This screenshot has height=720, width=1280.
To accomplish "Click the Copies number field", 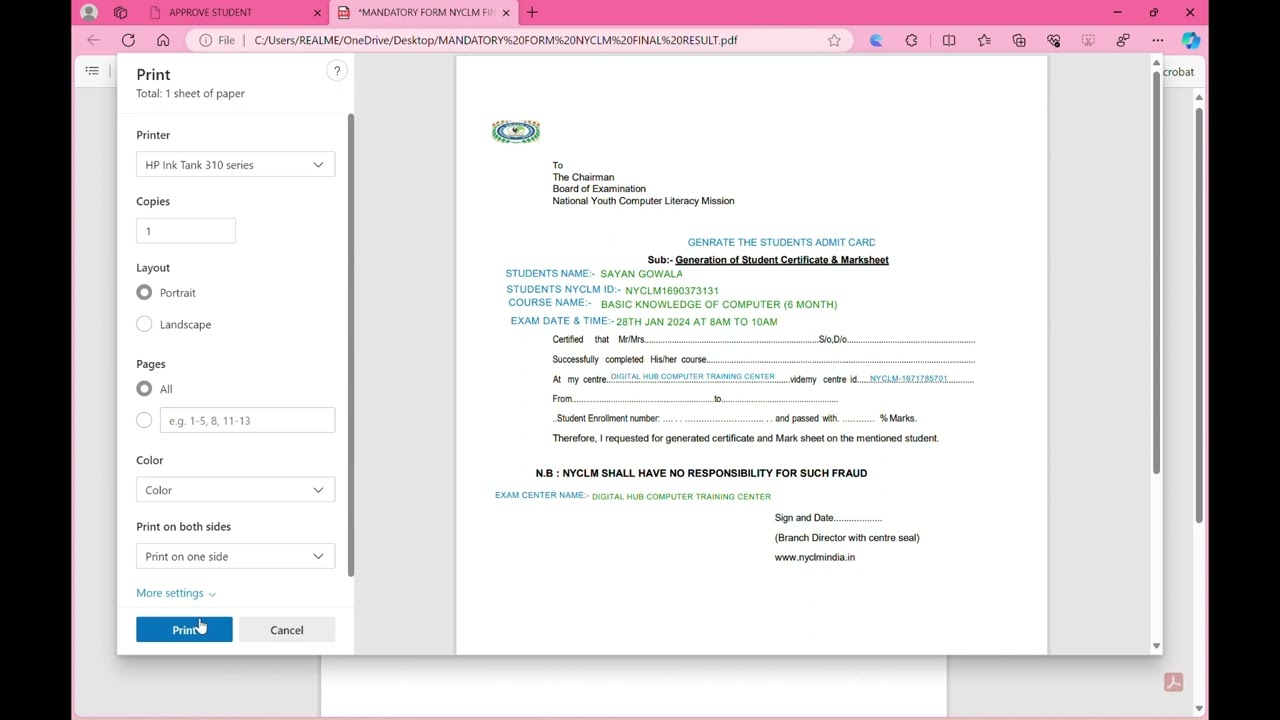I will point(186,231).
